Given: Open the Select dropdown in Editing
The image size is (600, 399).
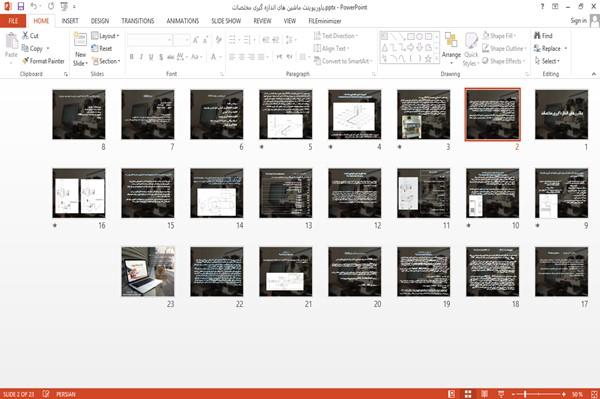Looking at the screenshot, I should coord(547,61).
